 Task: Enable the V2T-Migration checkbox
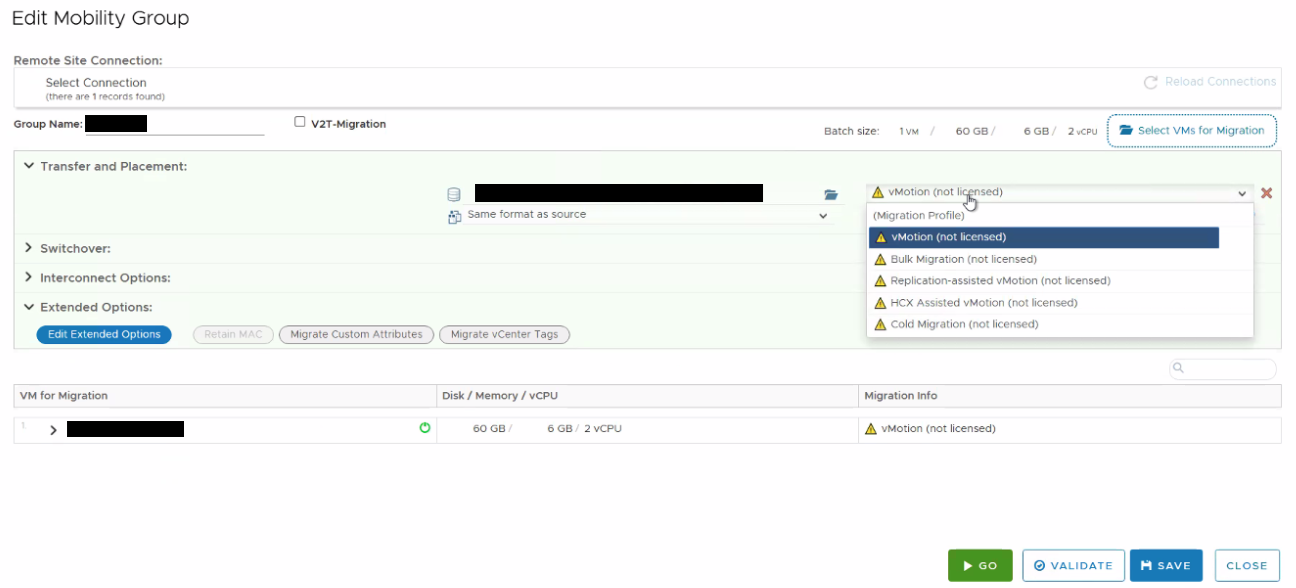pos(300,123)
